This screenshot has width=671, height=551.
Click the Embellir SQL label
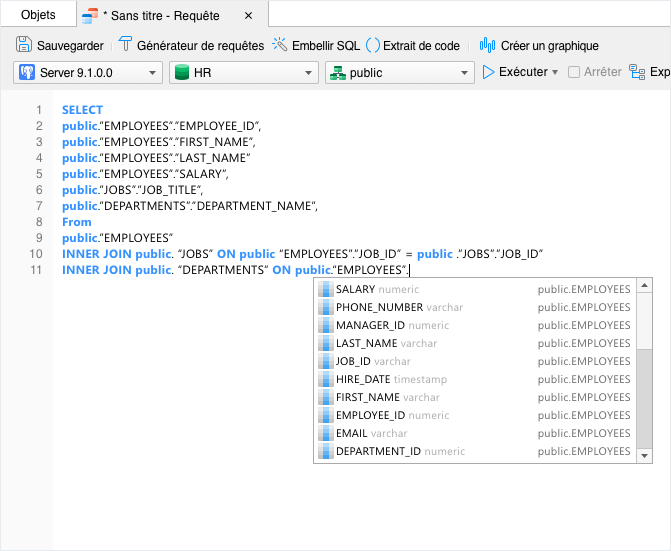(x=326, y=46)
